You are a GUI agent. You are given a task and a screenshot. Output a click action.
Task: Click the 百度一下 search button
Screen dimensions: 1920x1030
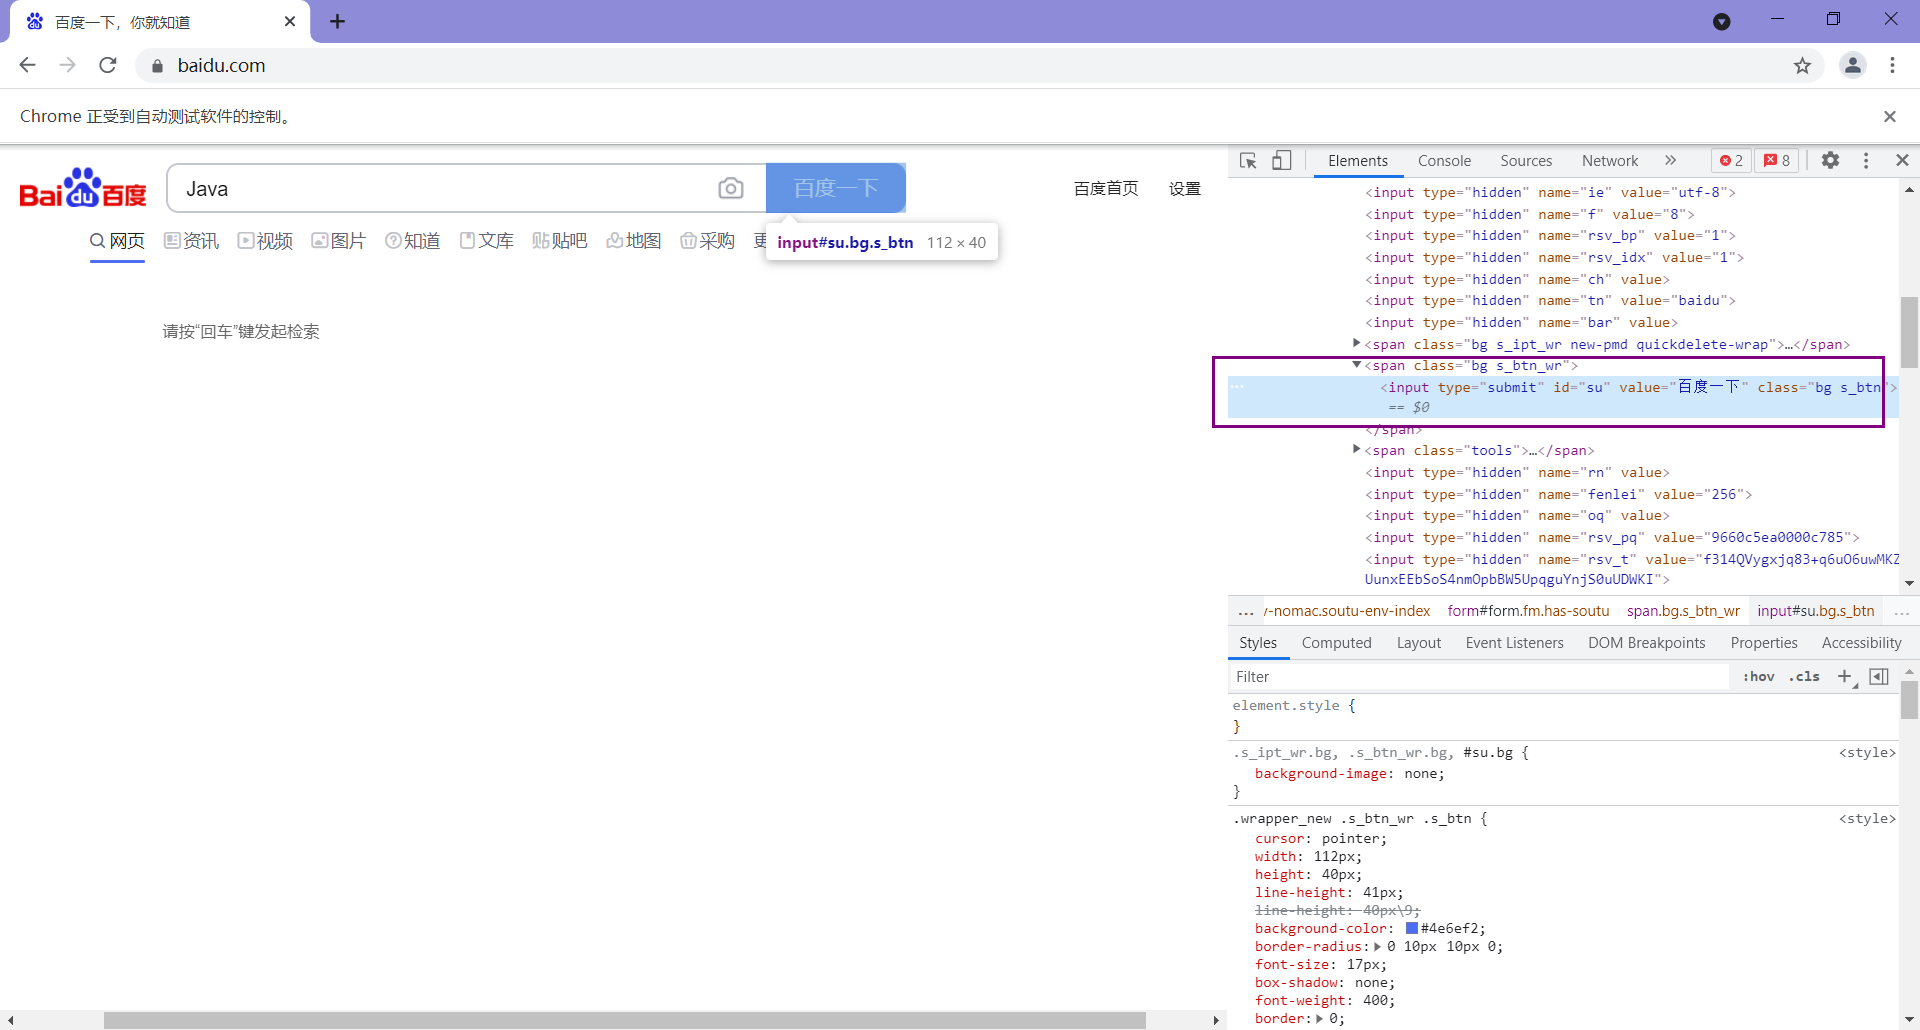point(836,188)
